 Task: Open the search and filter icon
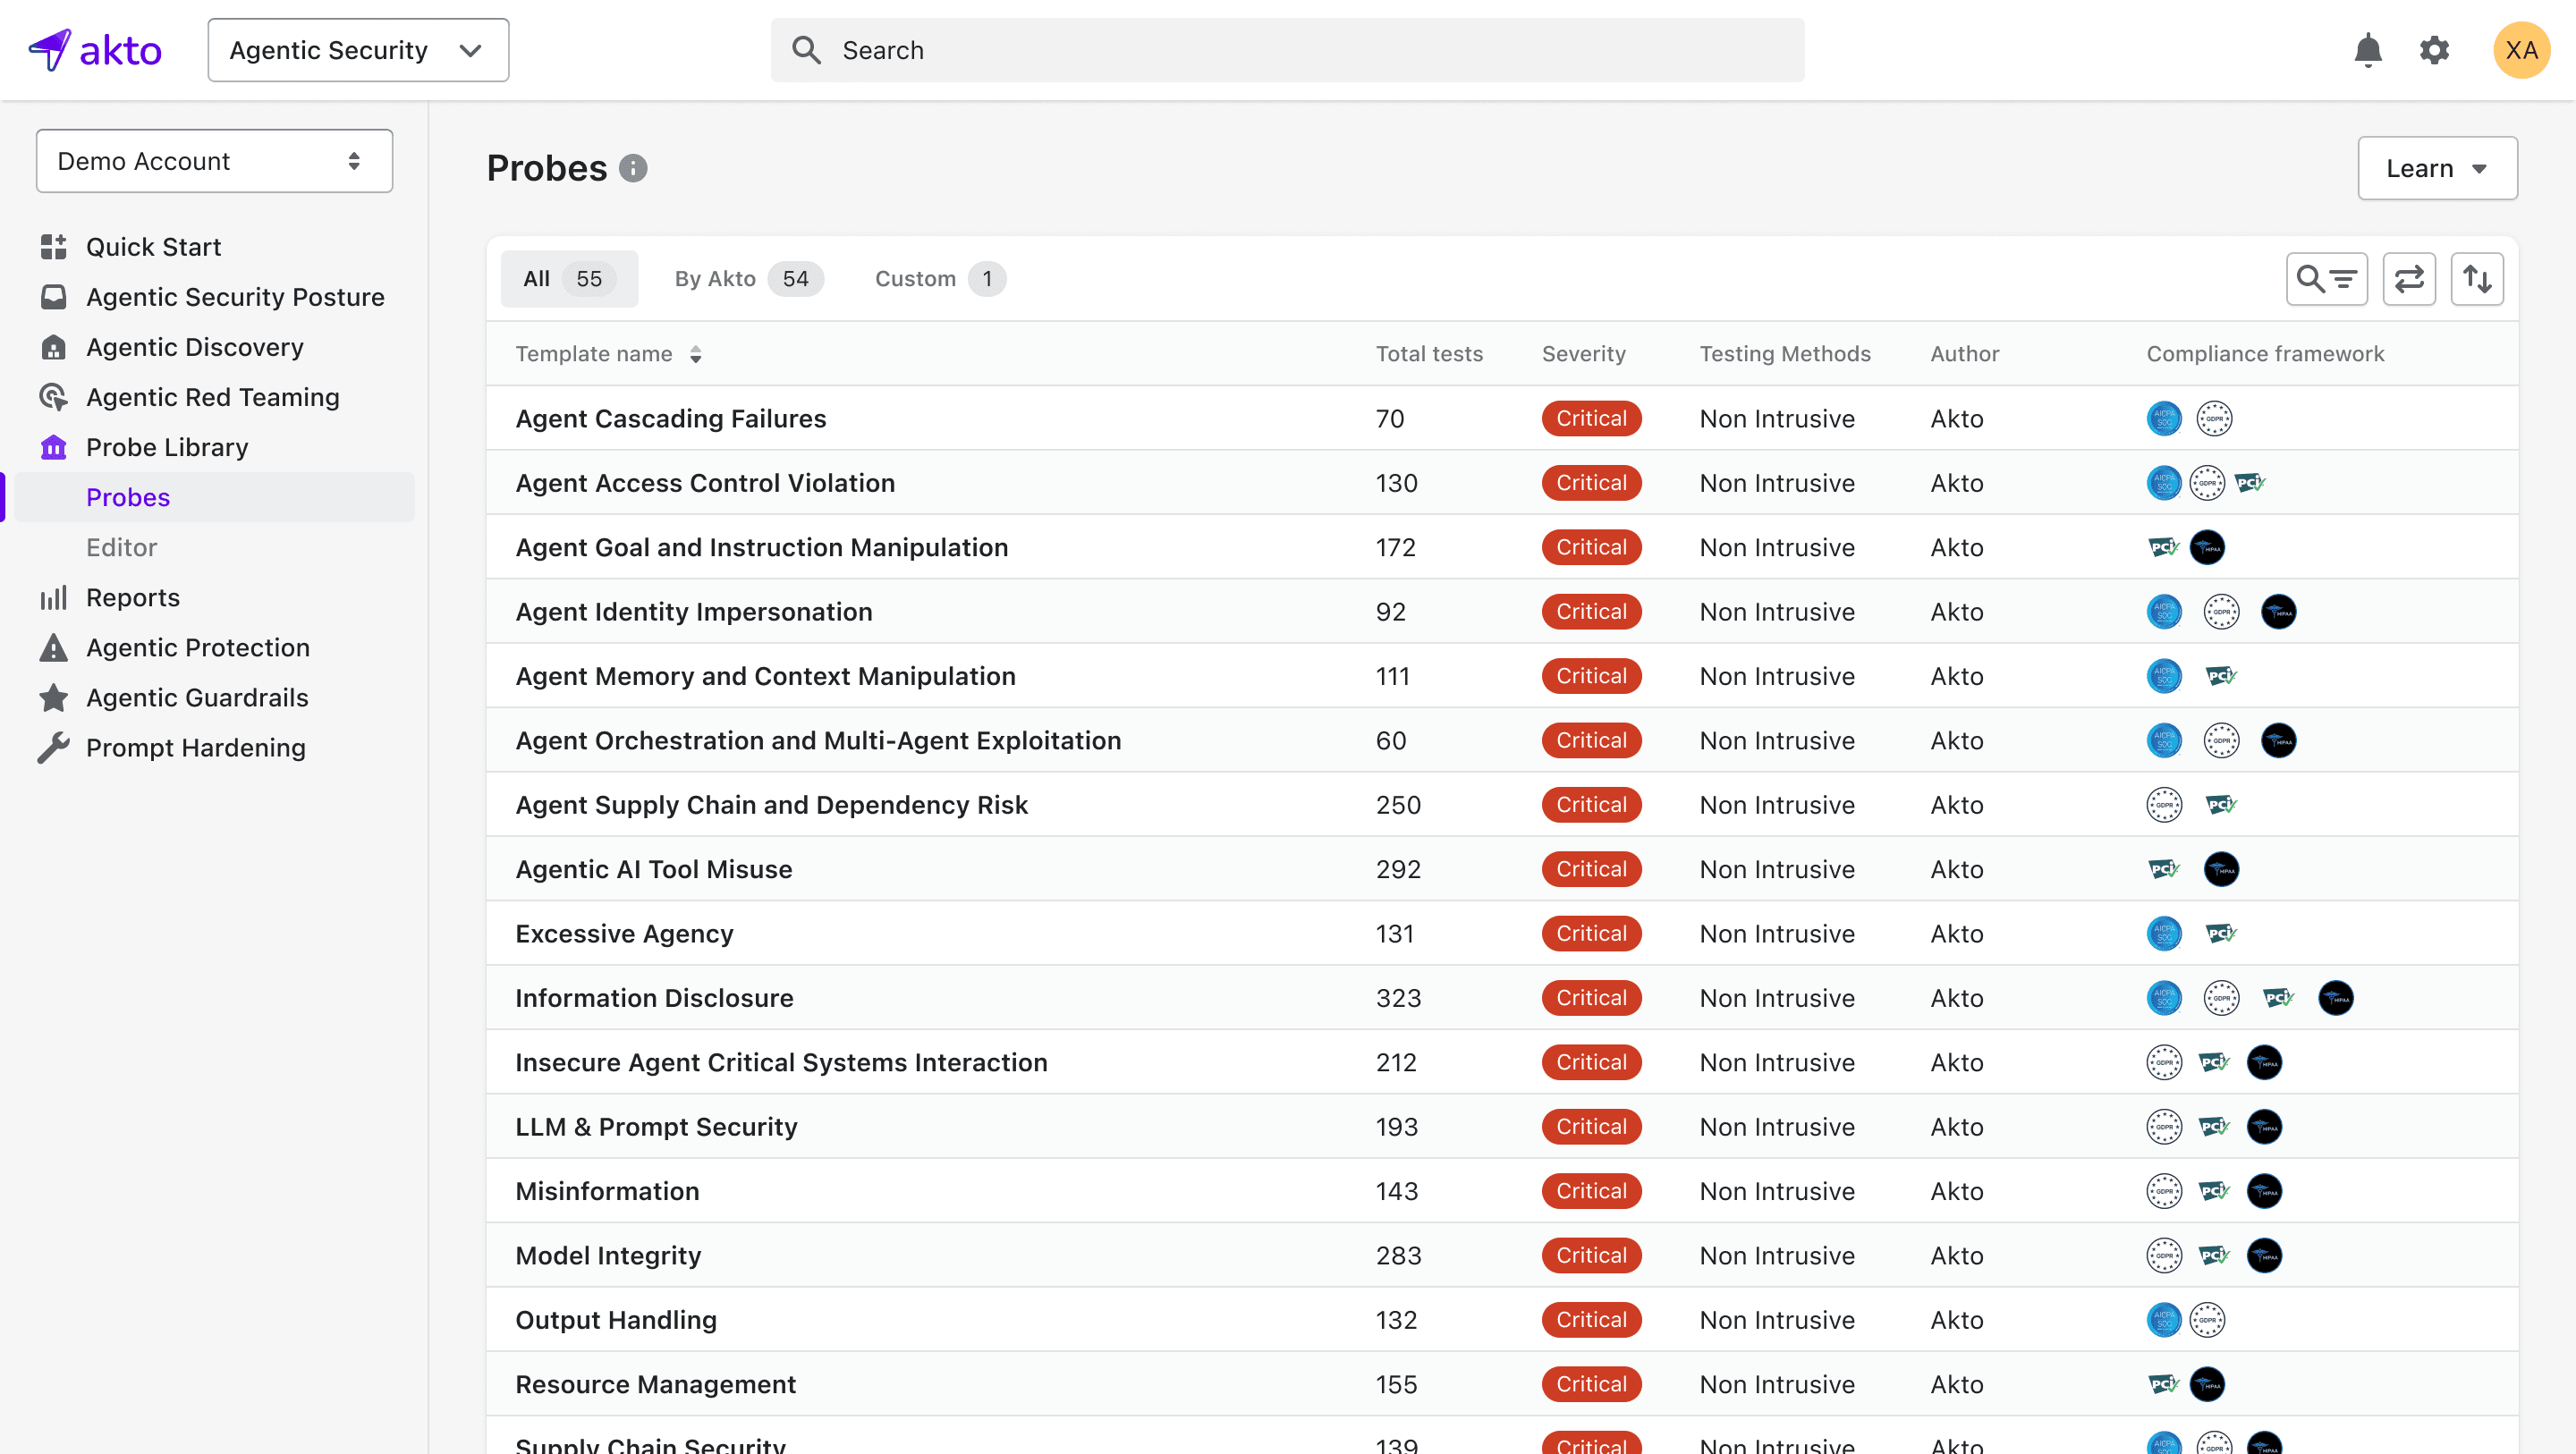pyautogui.click(x=2326, y=279)
